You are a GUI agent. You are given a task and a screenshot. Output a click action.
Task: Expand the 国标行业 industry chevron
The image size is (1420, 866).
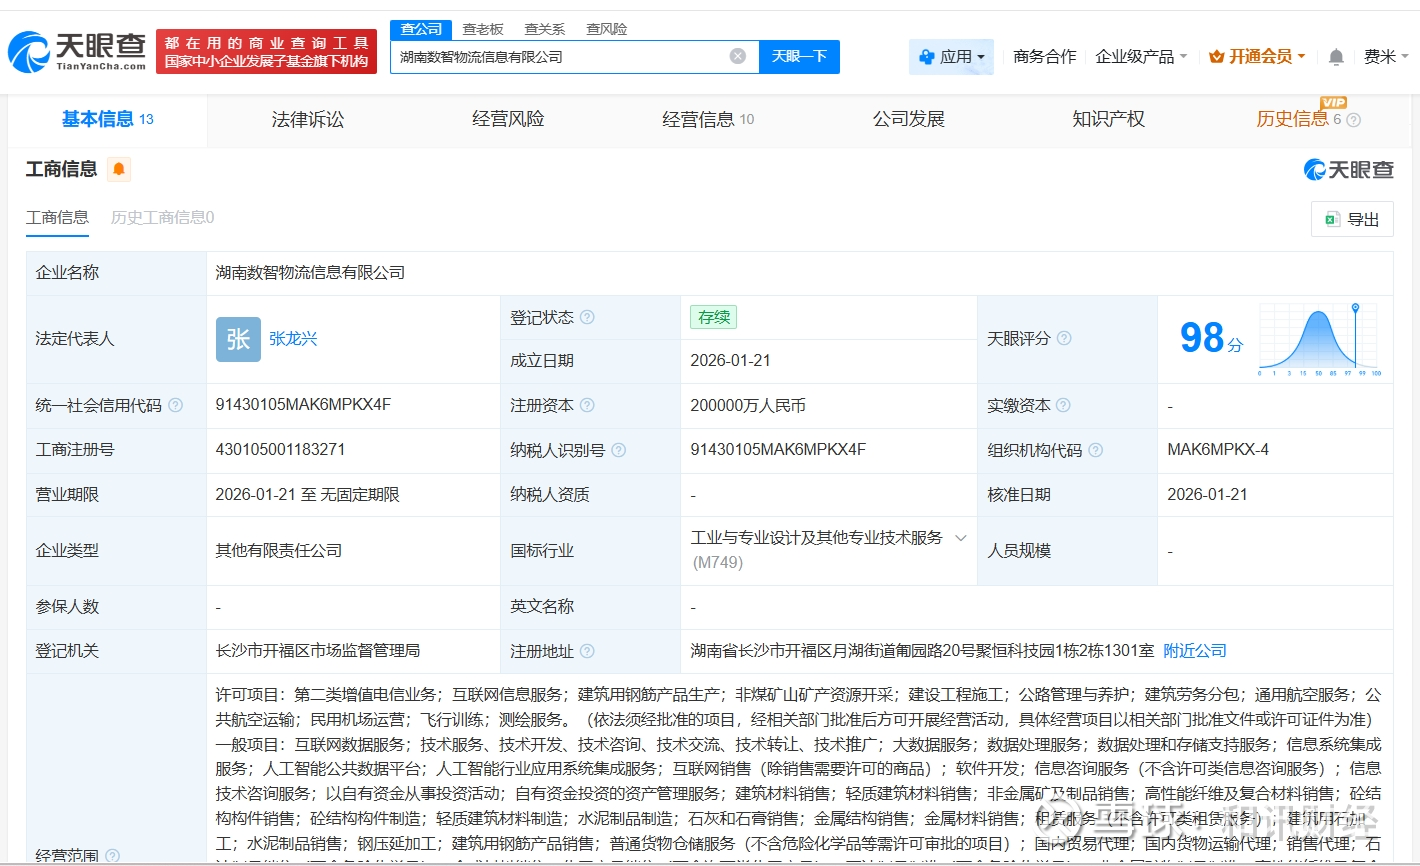[x=961, y=538]
